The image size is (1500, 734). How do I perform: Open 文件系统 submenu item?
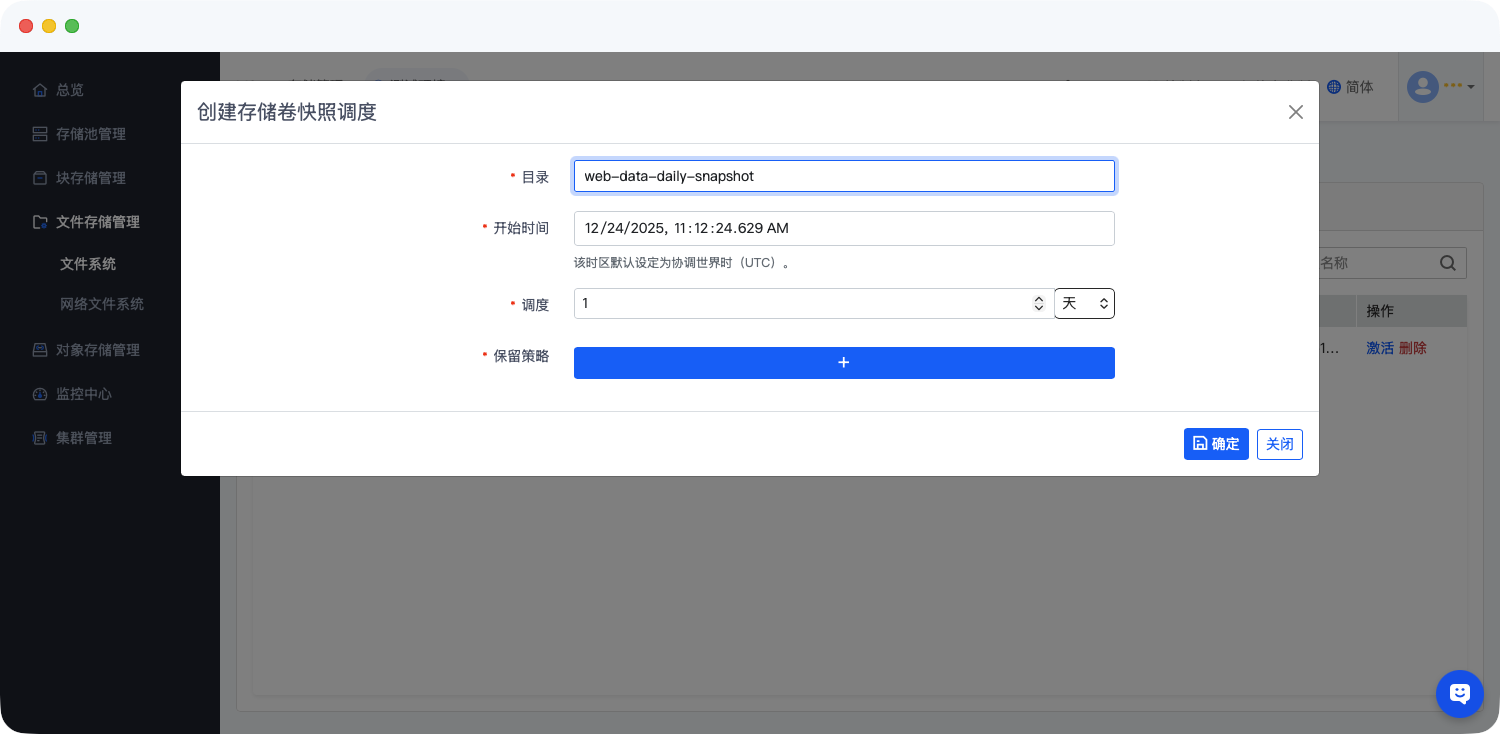tap(88, 264)
